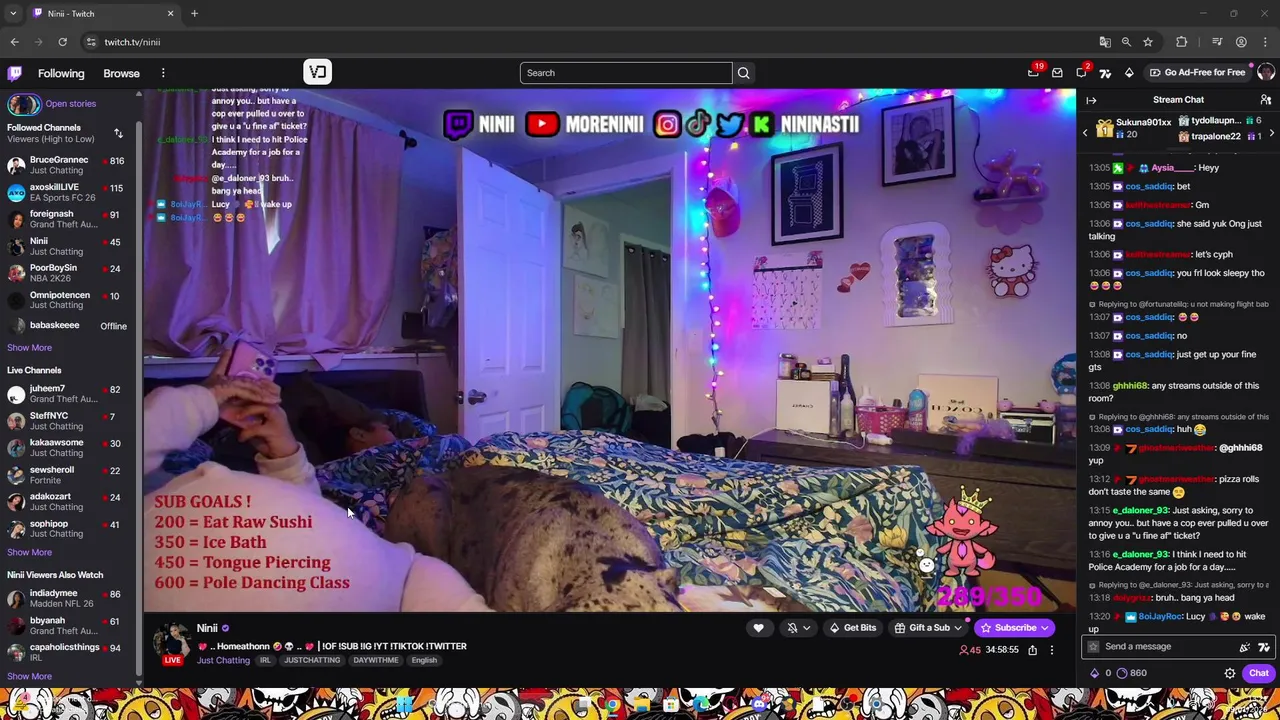
Task: Open the browser tab search dropdown
Action: (13, 14)
